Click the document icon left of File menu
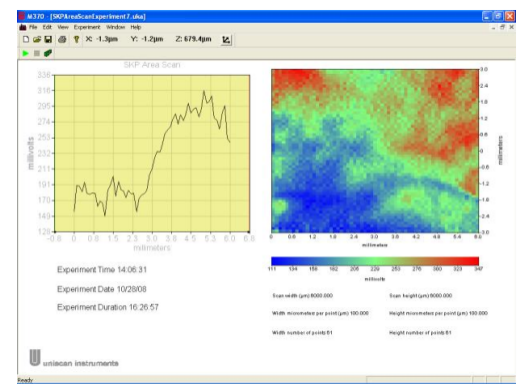 click(x=22, y=27)
